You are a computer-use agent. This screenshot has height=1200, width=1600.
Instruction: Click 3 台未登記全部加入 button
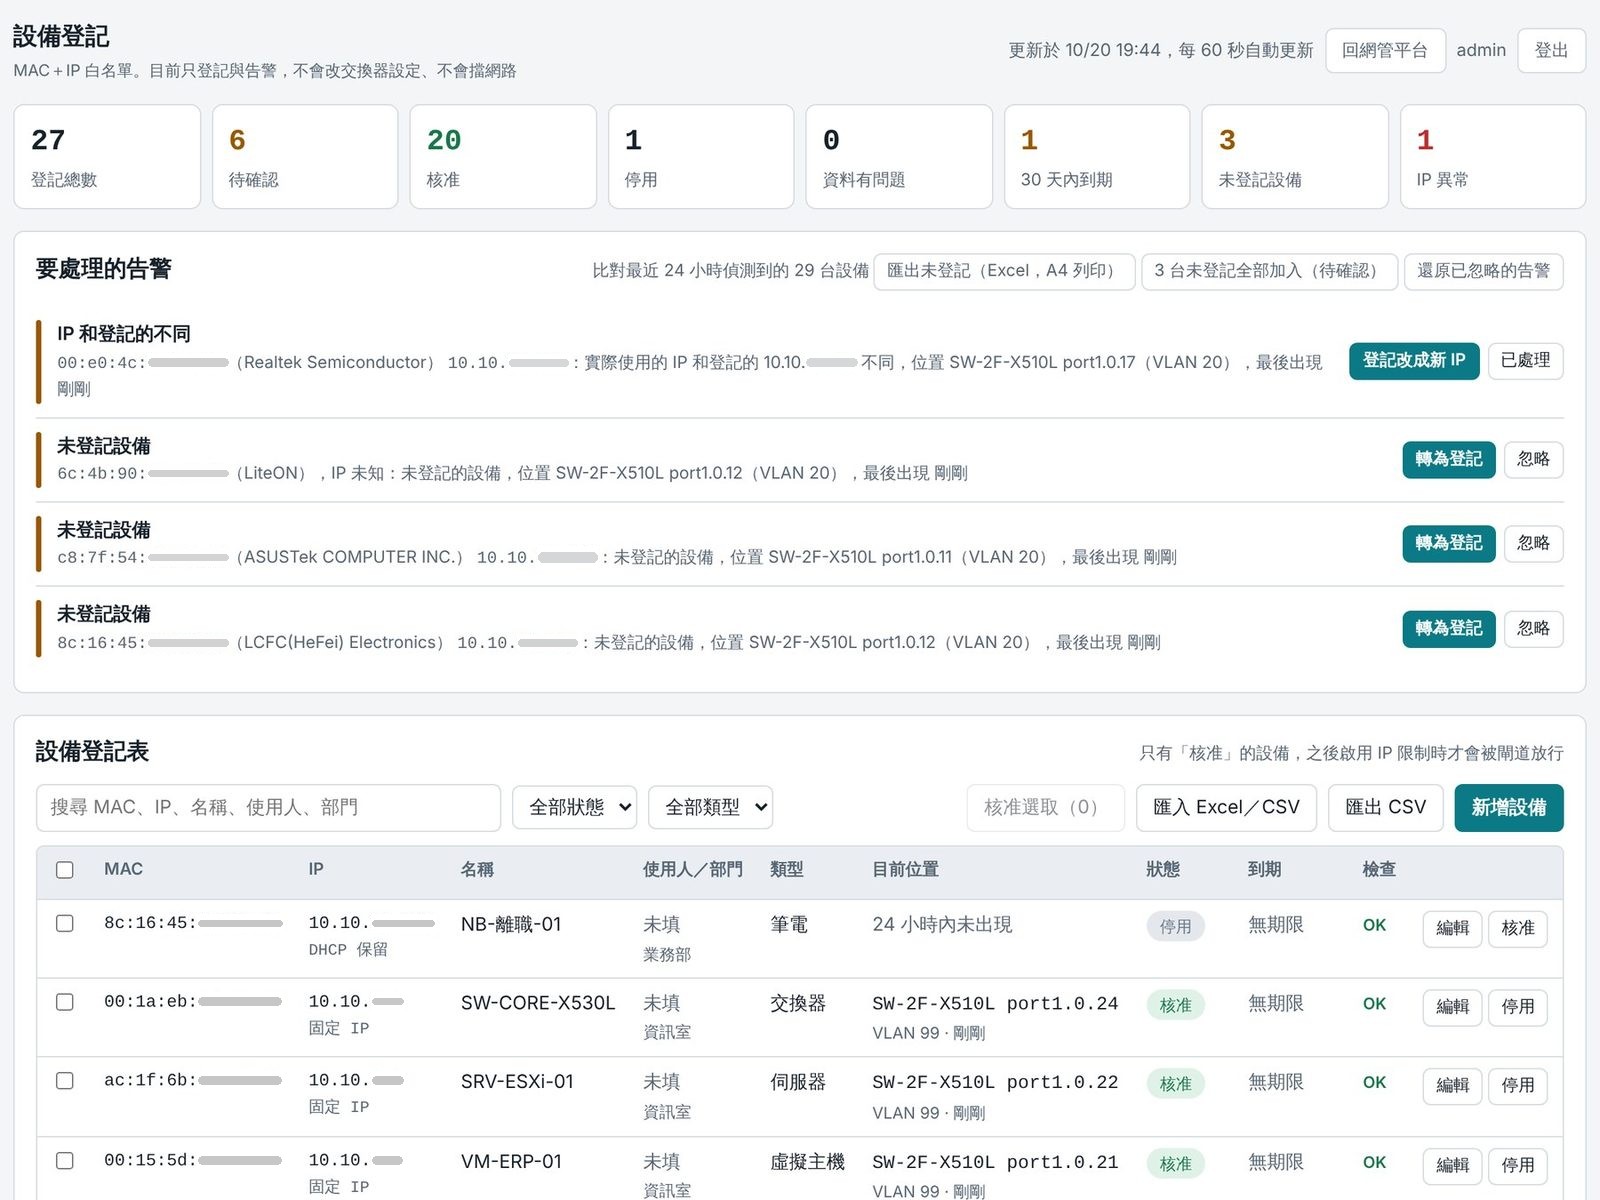click(1269, 271)
